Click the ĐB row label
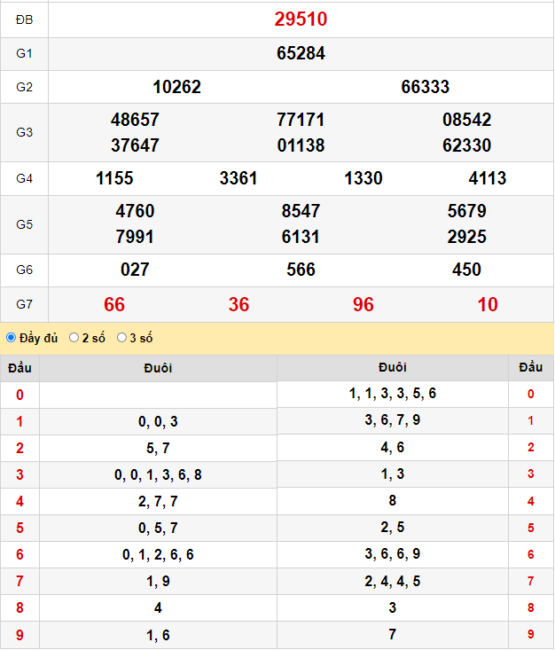The image size is (555, 650). pos(24,19)
